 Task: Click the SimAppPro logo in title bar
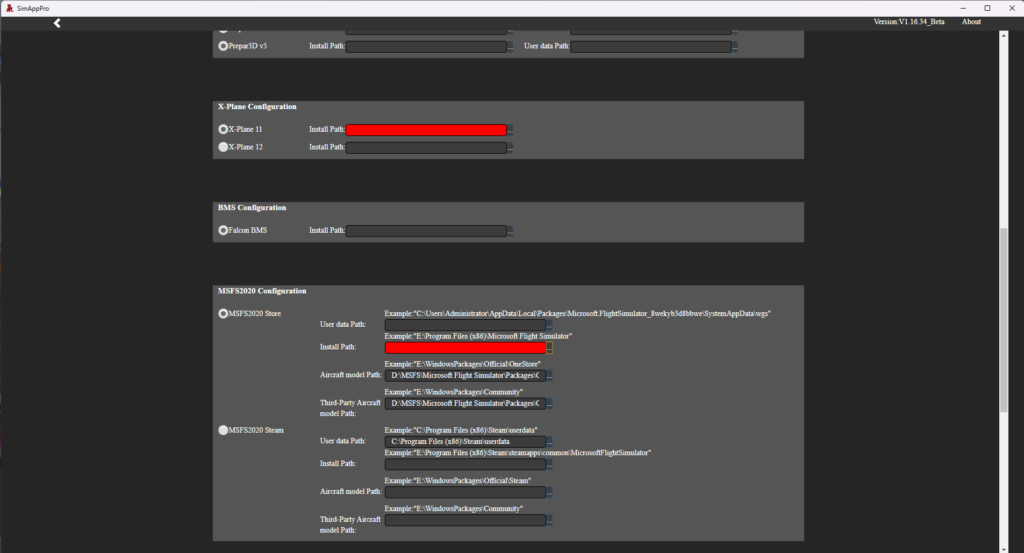pyautogui.click(x=9, y=8)
